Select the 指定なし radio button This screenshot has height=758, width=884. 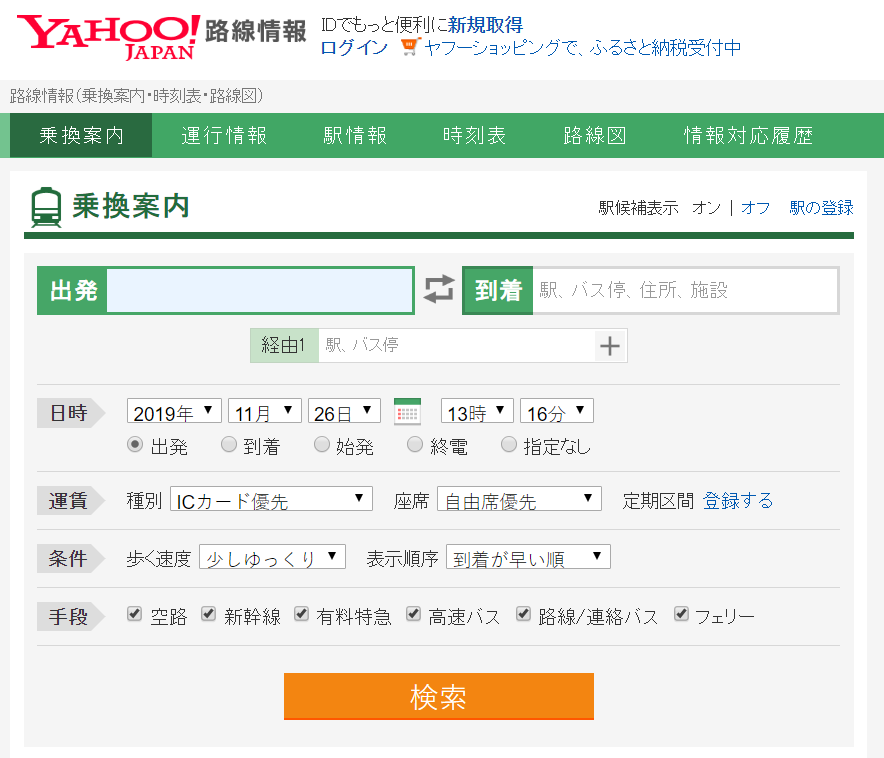coord(509,445)
